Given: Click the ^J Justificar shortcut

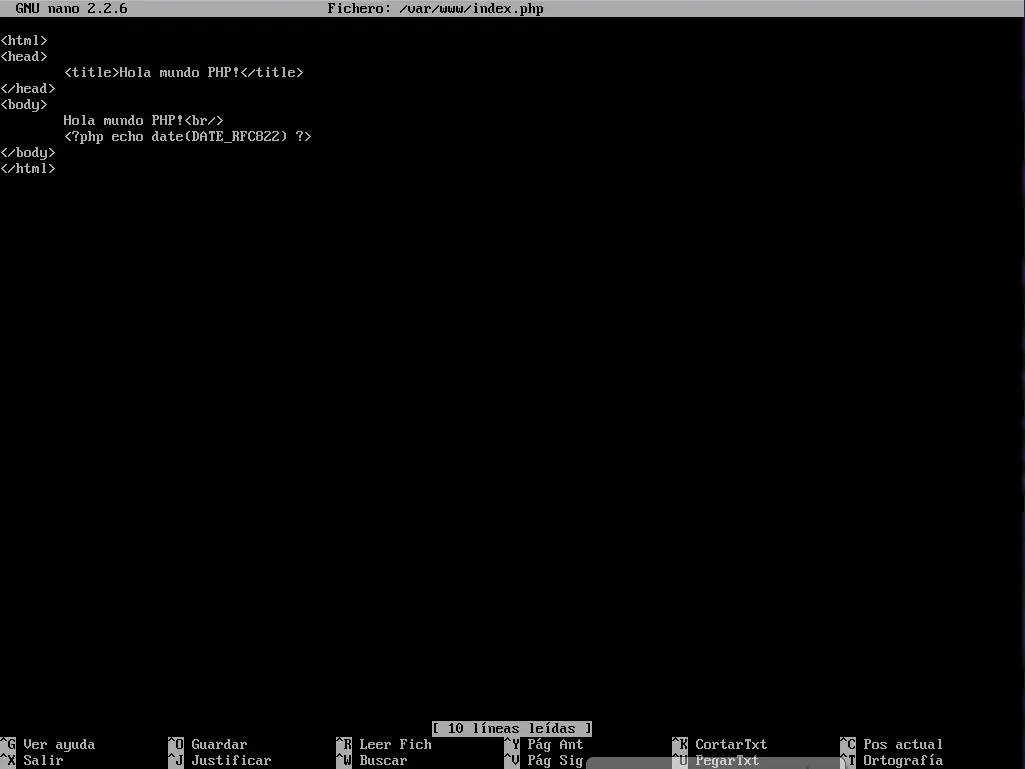Looking at the screenshot, I should pos(220,760).
